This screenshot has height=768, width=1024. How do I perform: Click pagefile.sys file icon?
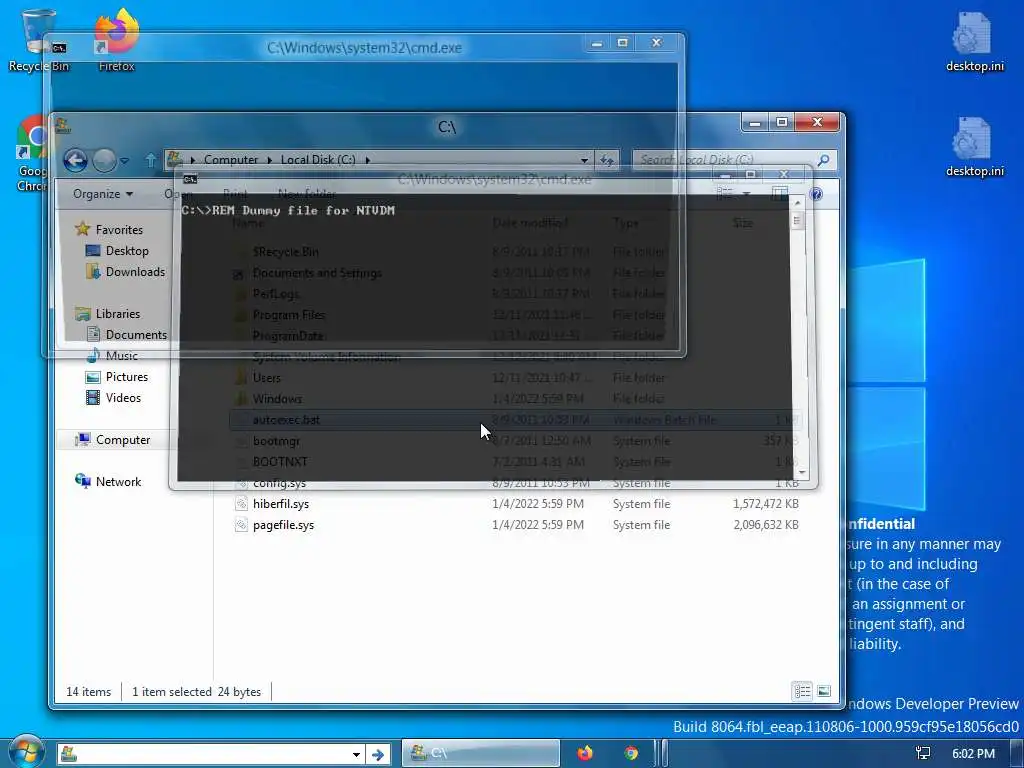[x=242, y=524]
